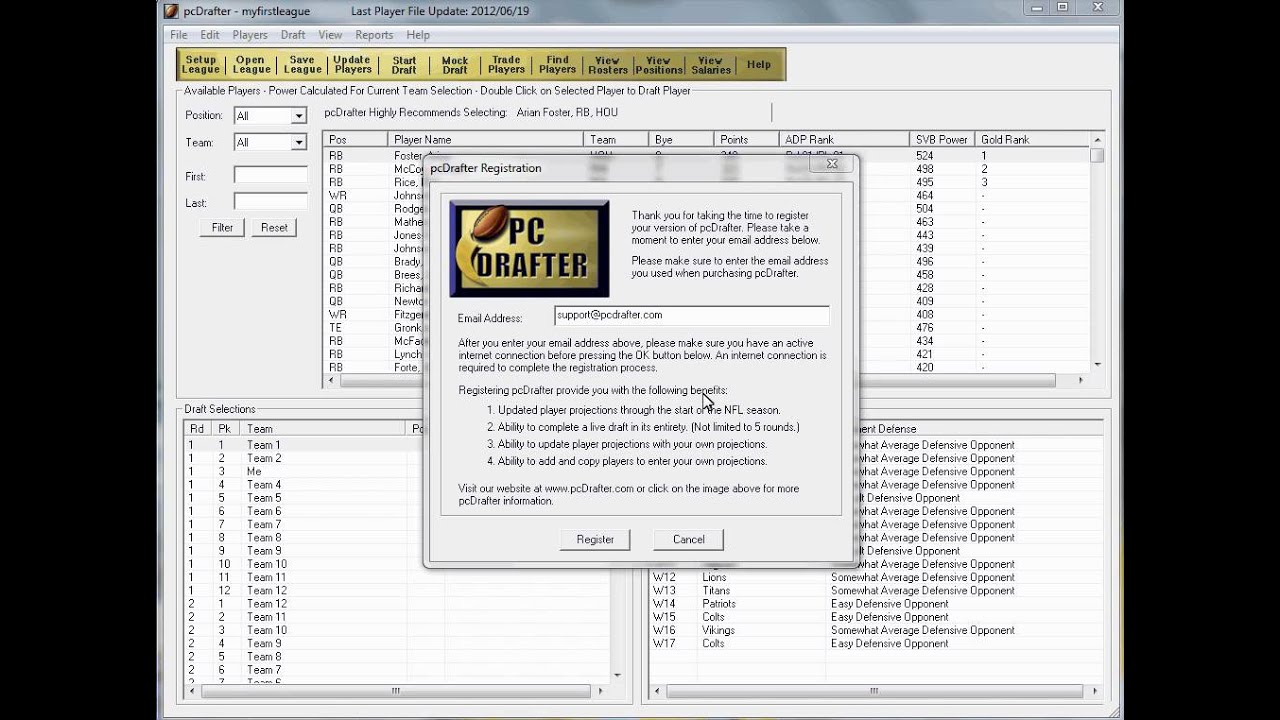Select 'Team 4' row in Draft Selections

[397, 485]
